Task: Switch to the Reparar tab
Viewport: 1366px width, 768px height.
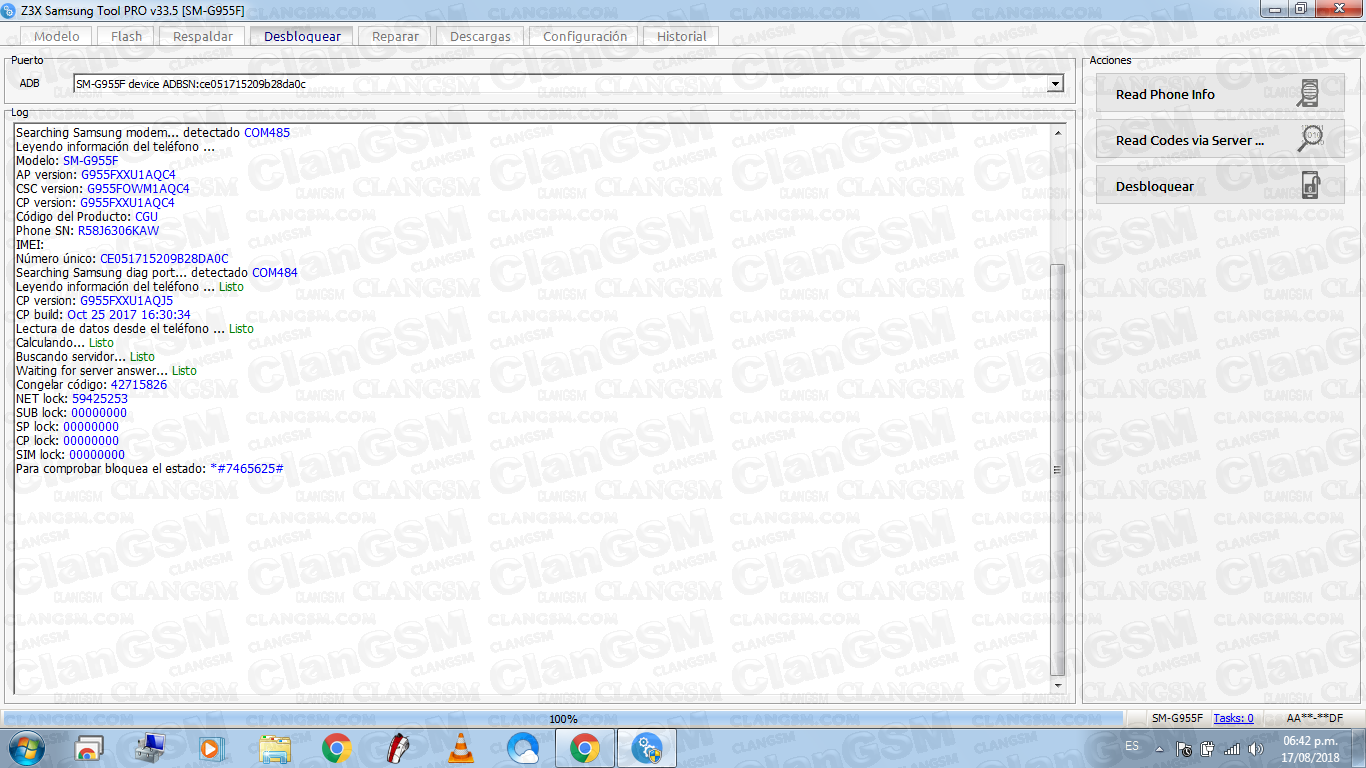Action: click(x=395, y=36)
